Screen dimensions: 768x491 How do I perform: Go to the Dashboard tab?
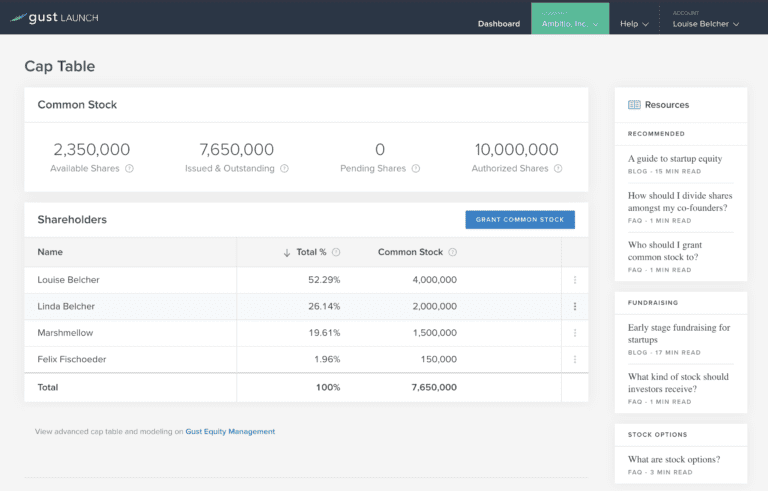(x=498, y=23)
